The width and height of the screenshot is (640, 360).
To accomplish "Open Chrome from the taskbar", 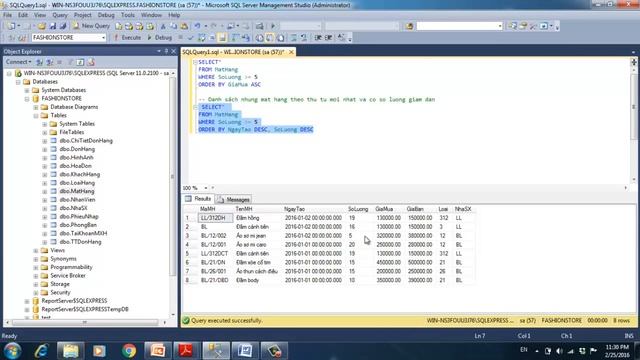I will coord(129,351).
